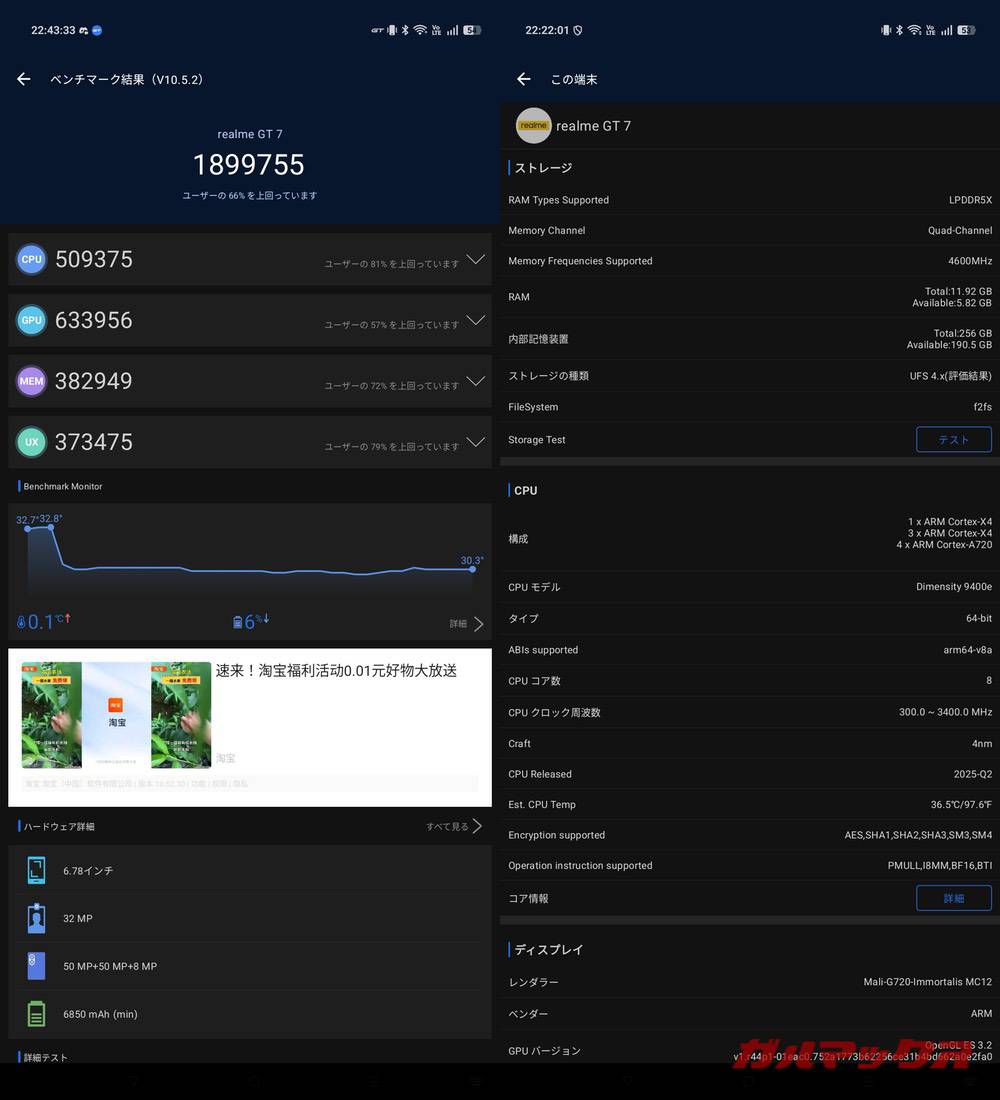Viewport: 1000px width, 1100px height.
Task: Select the FileSystem f2fs row
Action: tap(749, 407)
